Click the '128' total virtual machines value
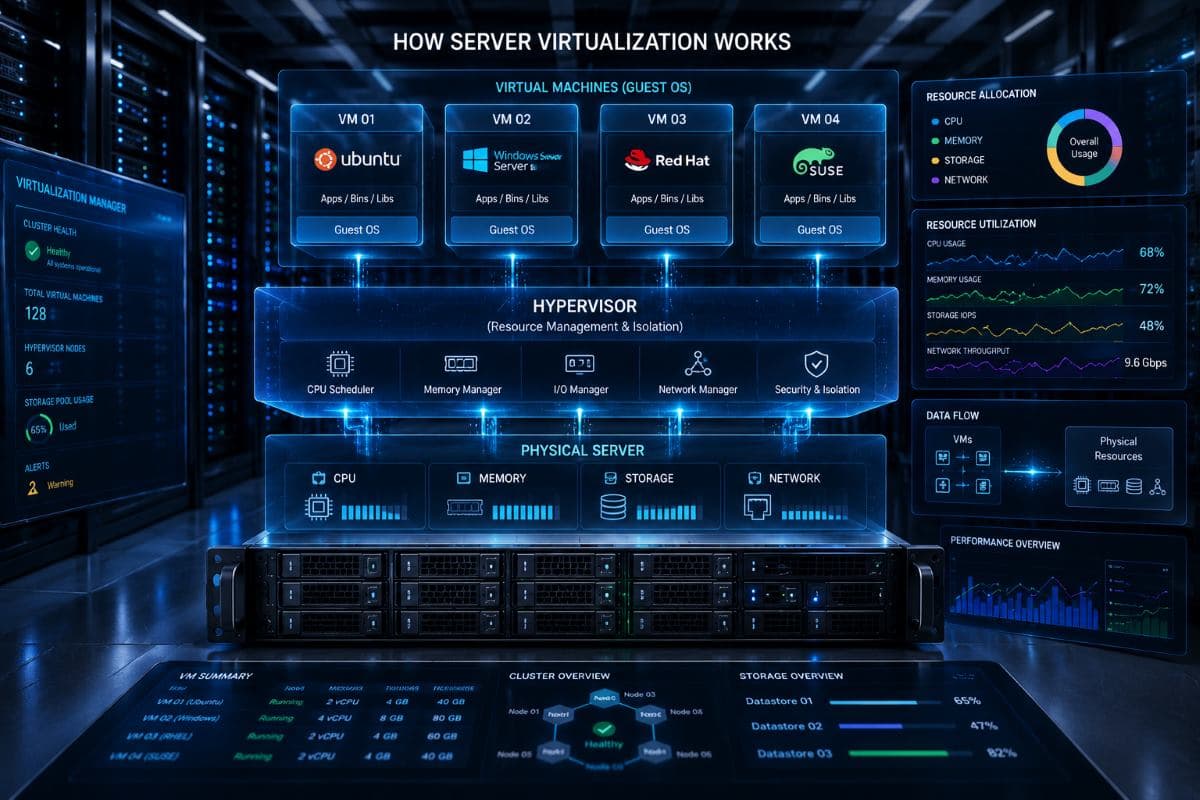 click(x=35, y=314)
